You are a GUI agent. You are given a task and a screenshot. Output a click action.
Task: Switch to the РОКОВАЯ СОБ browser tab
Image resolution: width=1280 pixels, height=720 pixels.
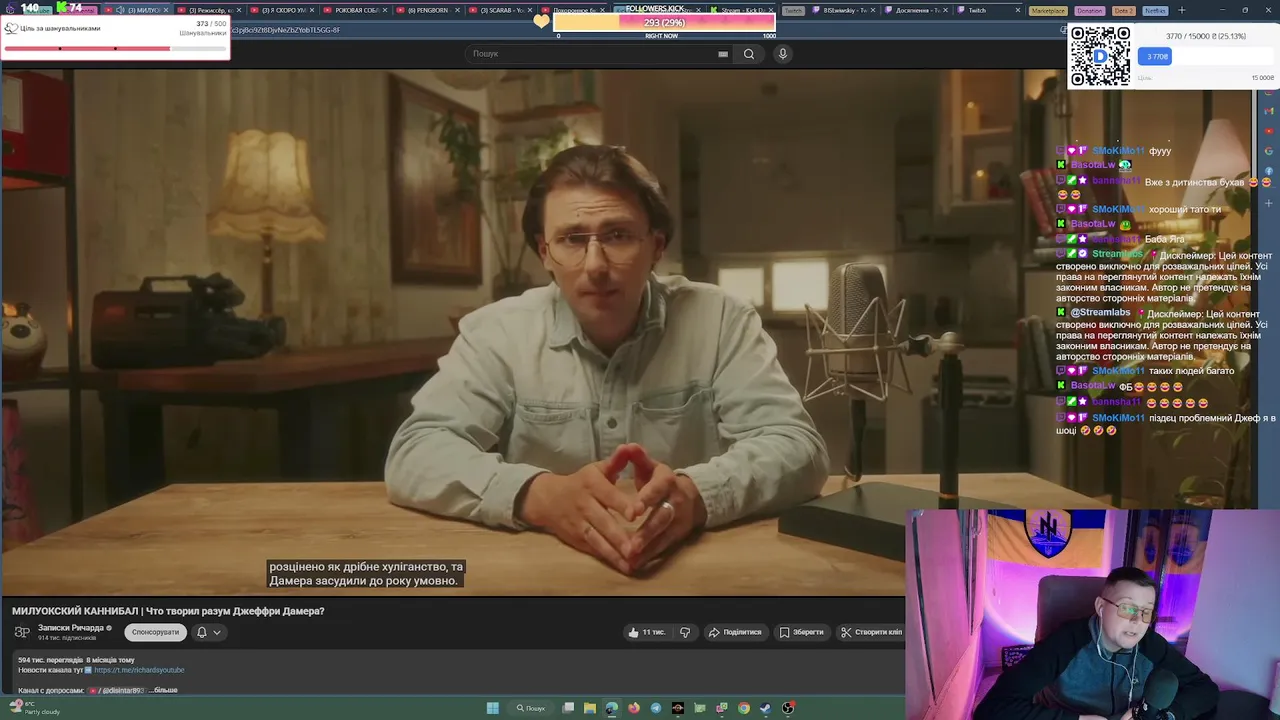pyautogui.click(x=357, y=10)
